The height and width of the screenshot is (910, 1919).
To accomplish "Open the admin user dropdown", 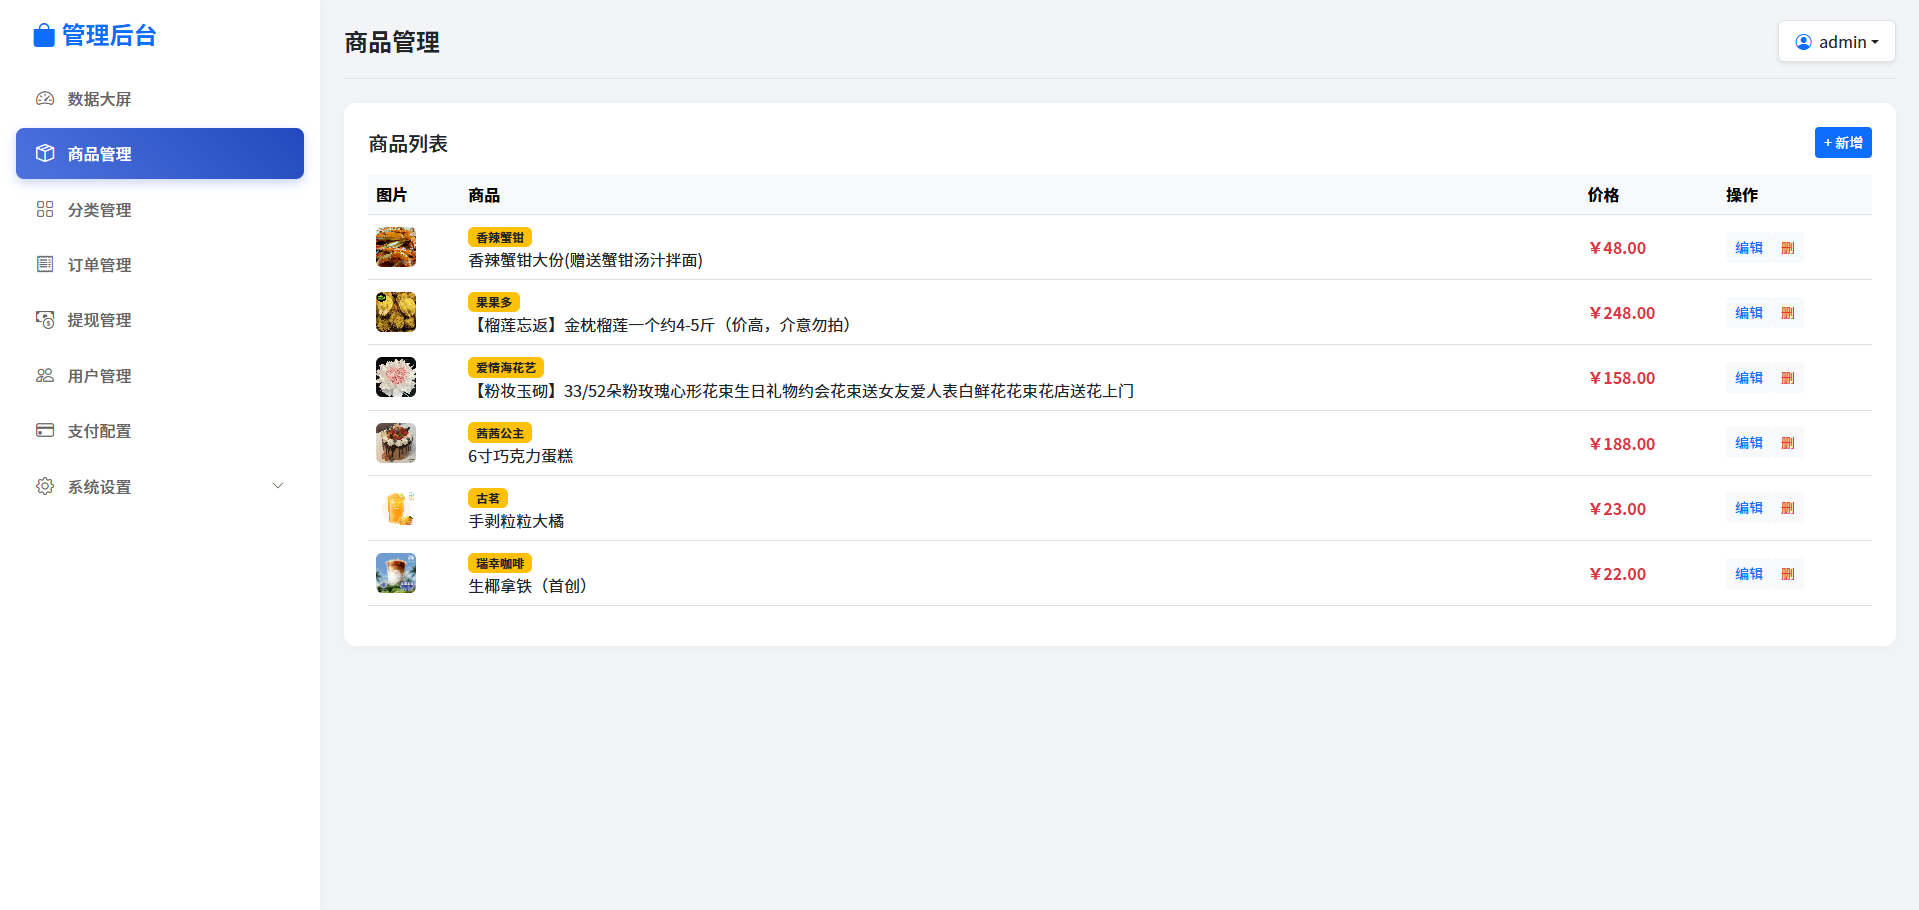I will (1836, 42).
